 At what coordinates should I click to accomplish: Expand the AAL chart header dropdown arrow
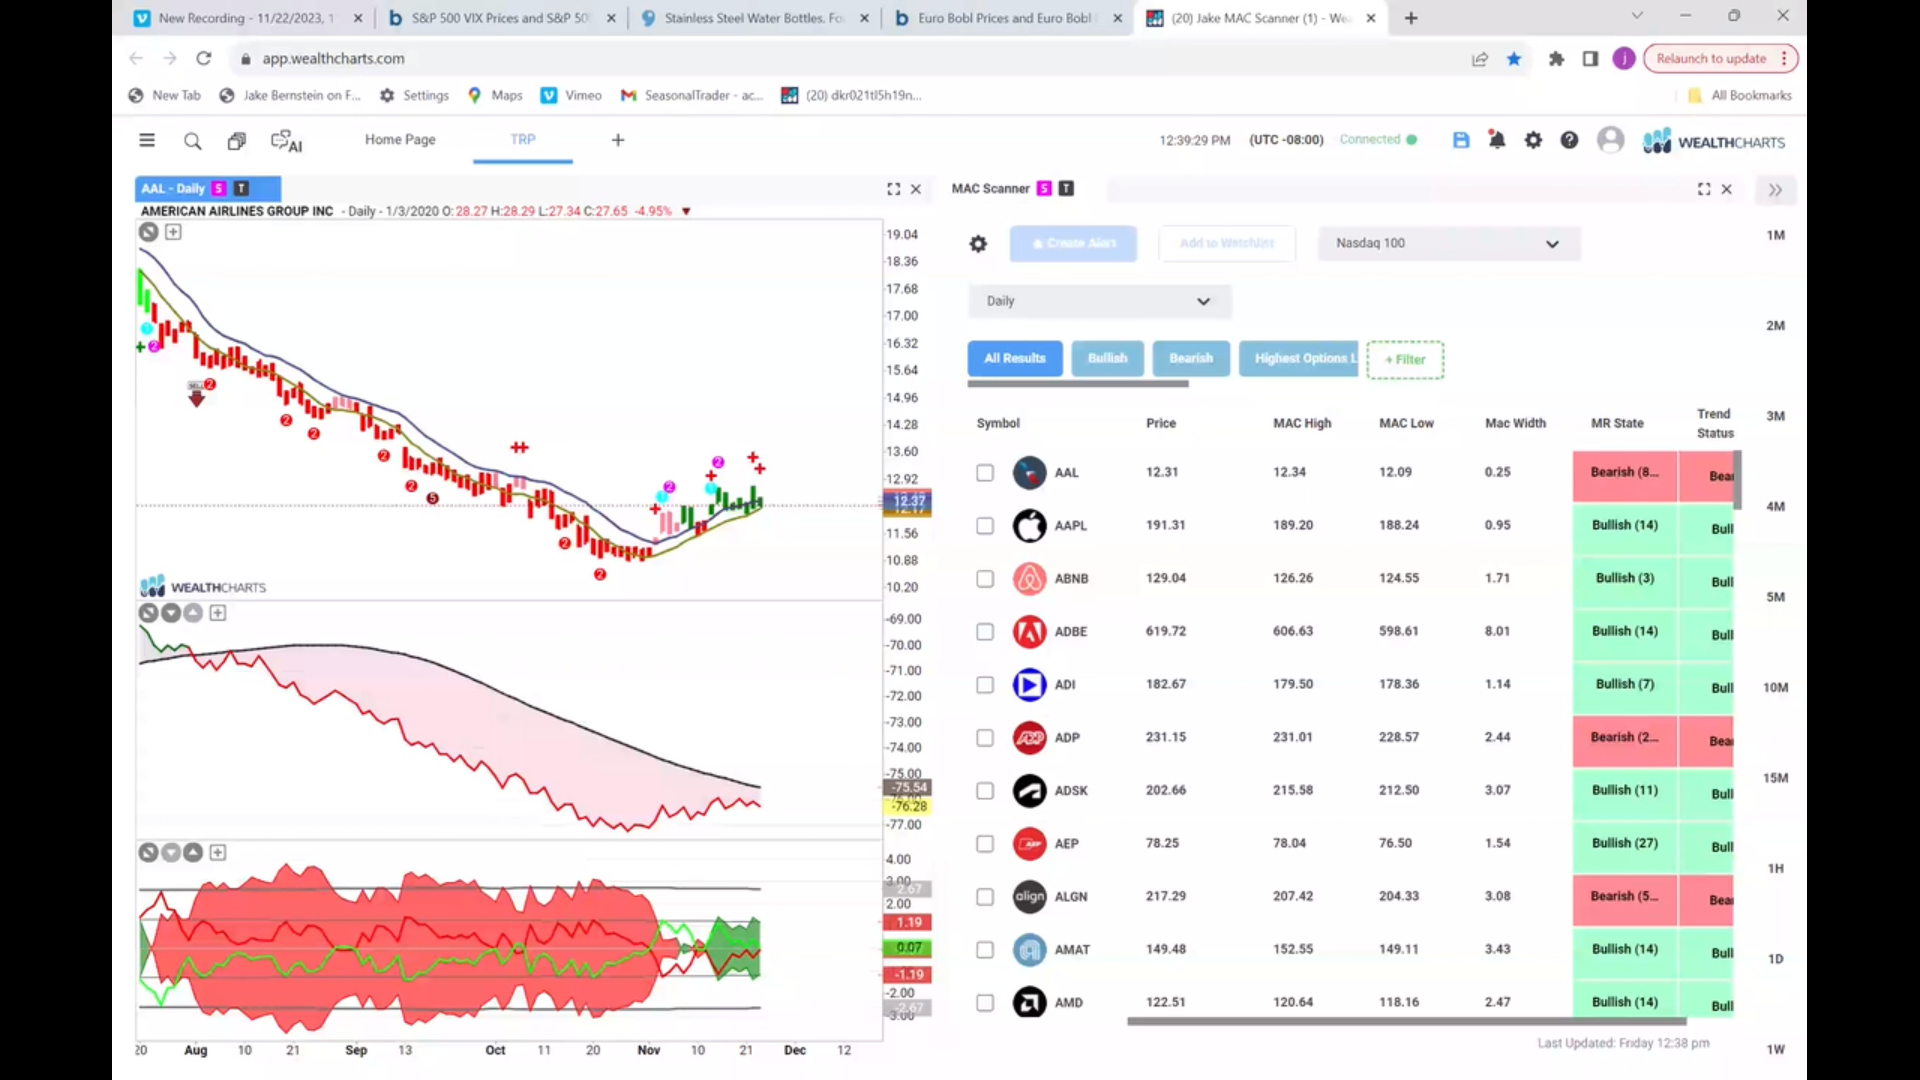686,212
